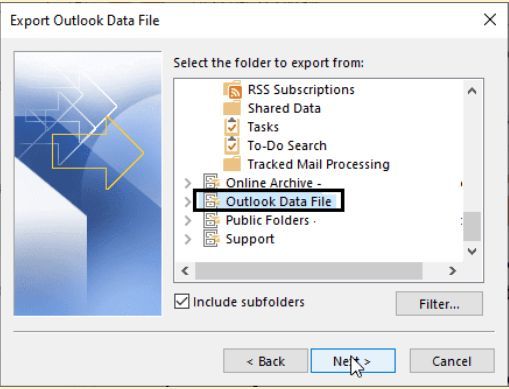The height and width of the screenshot is (389, 509).
Task: Select the Support data file icon
Action: coord(212,239)
